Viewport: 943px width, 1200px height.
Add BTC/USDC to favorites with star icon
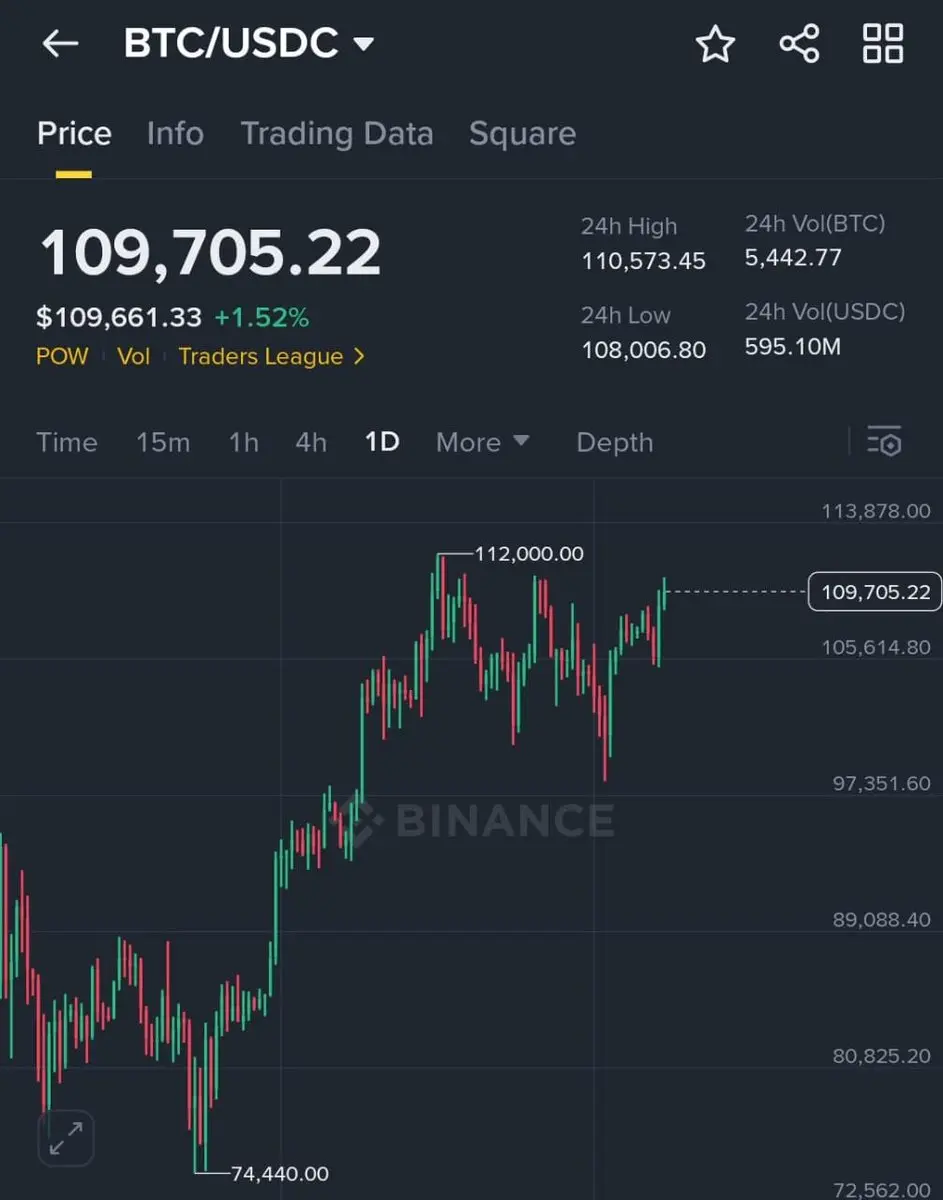[715, 44]
